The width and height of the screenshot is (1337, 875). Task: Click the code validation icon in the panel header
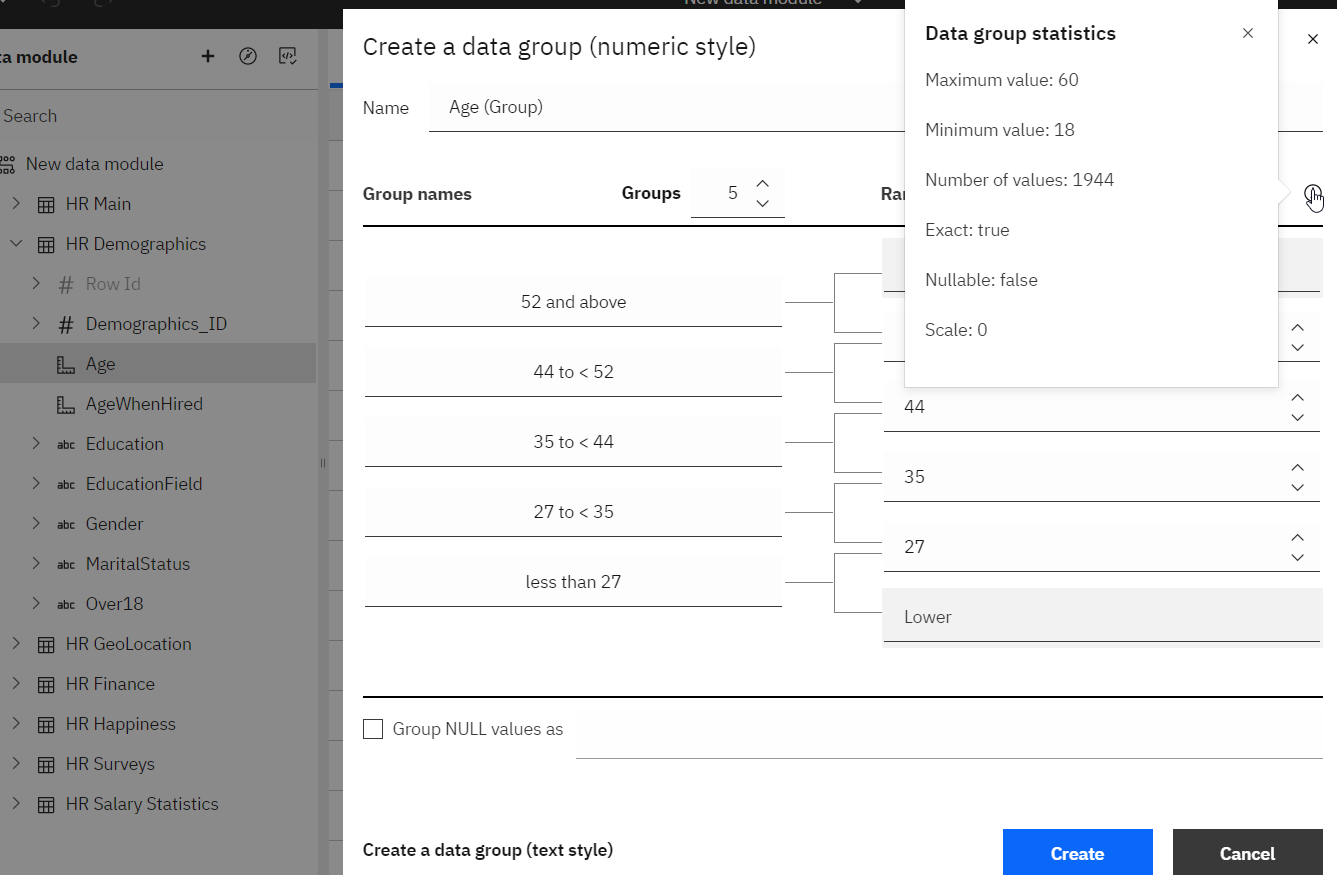[x=287, y=57]
